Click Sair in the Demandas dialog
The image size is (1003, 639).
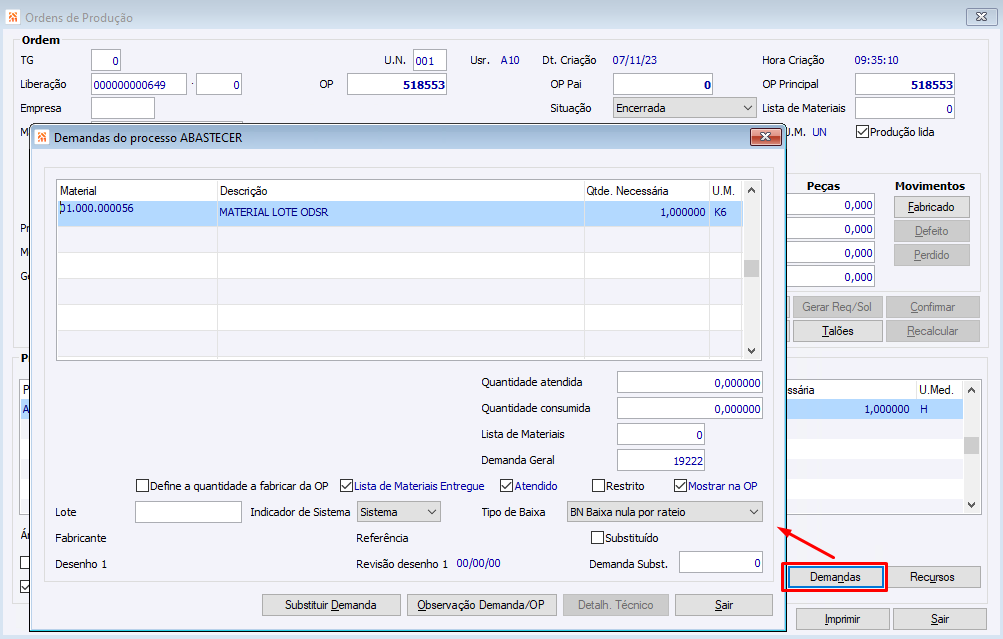[723, 604]
